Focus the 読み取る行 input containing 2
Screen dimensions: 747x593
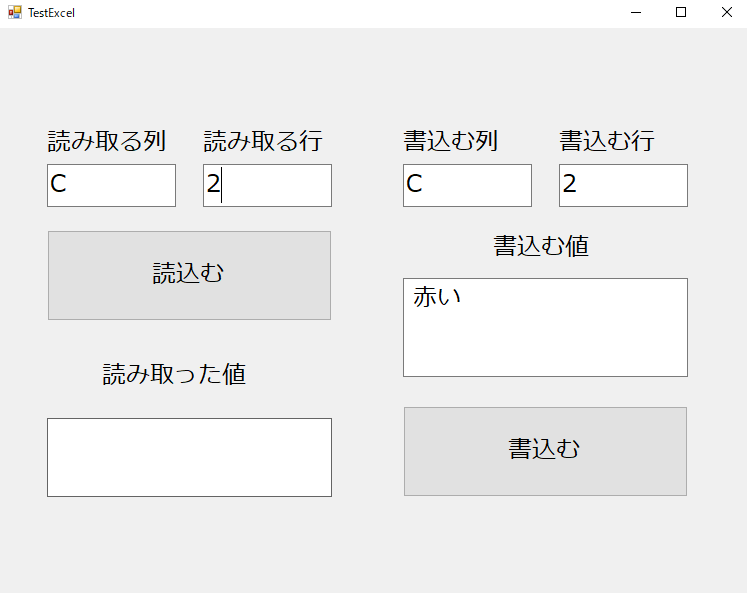(267, 185)
